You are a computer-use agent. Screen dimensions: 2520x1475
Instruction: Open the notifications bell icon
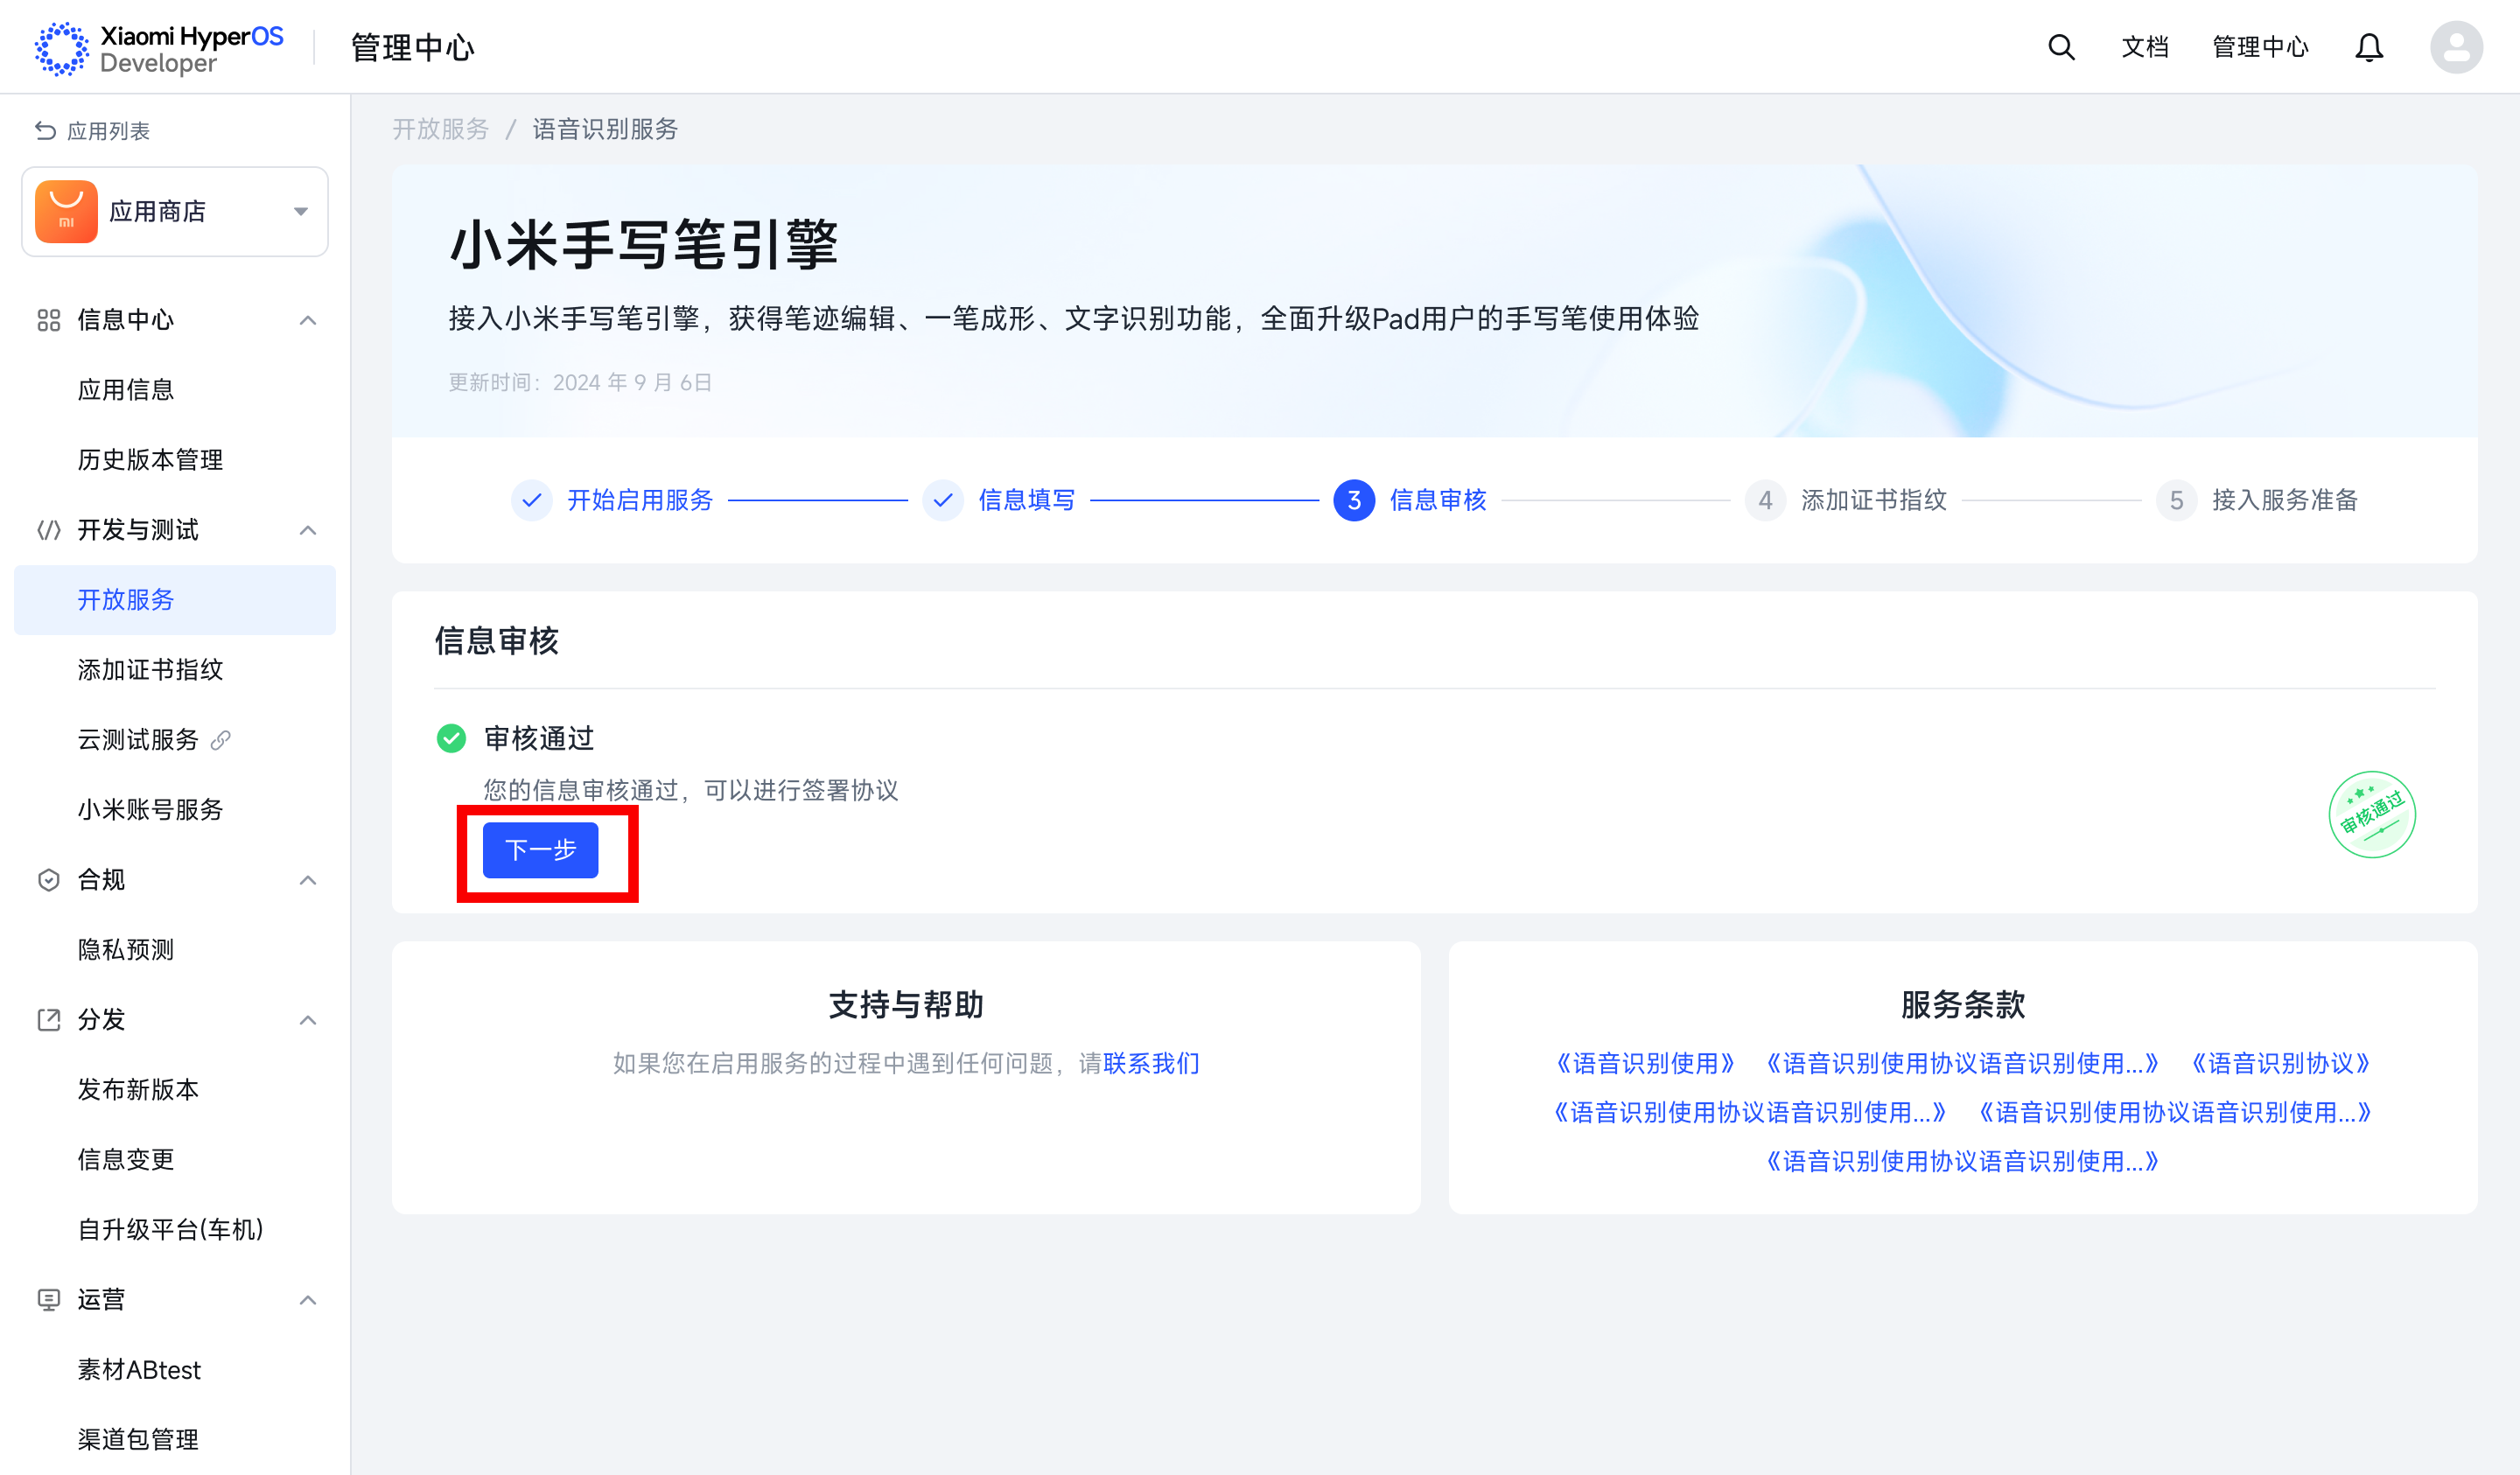(x=2369, y=47)
